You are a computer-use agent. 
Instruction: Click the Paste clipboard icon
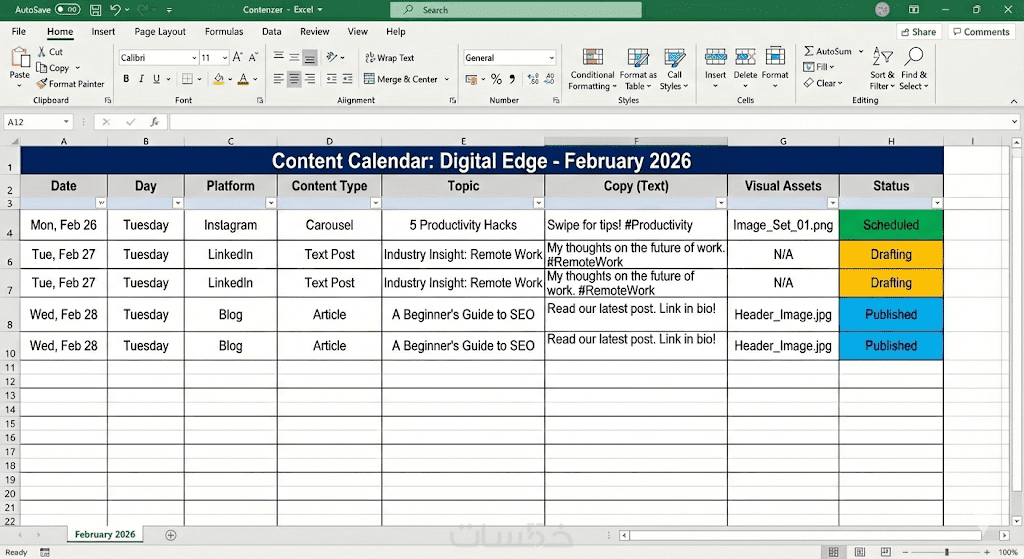click(20, 57)
